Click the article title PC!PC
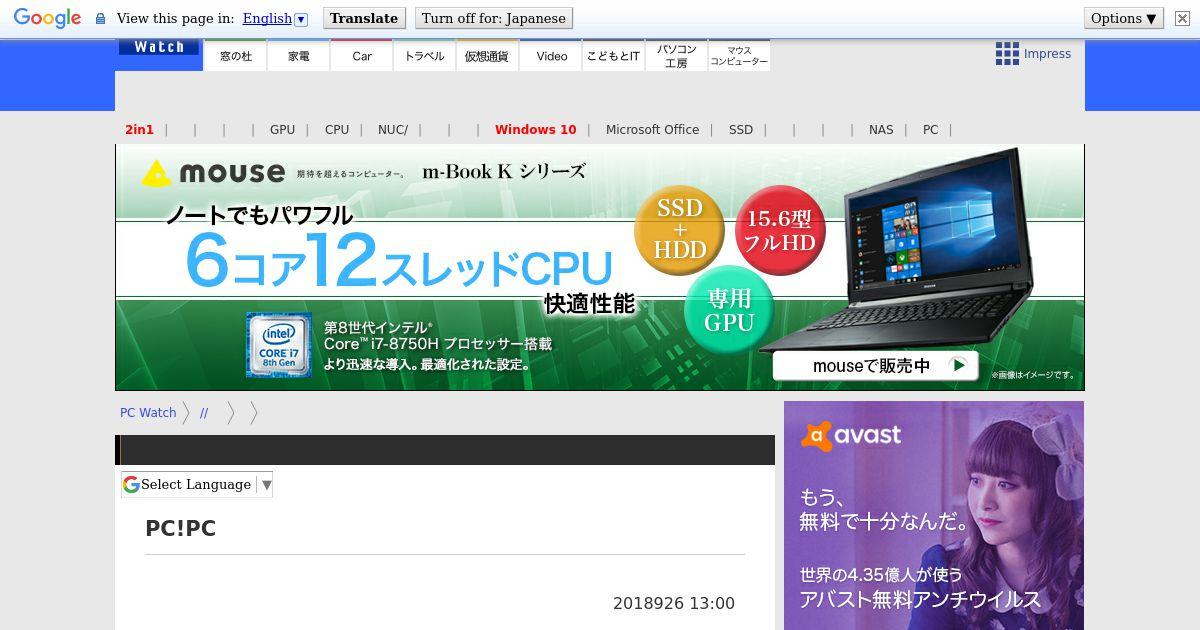 tap(181, 528)
